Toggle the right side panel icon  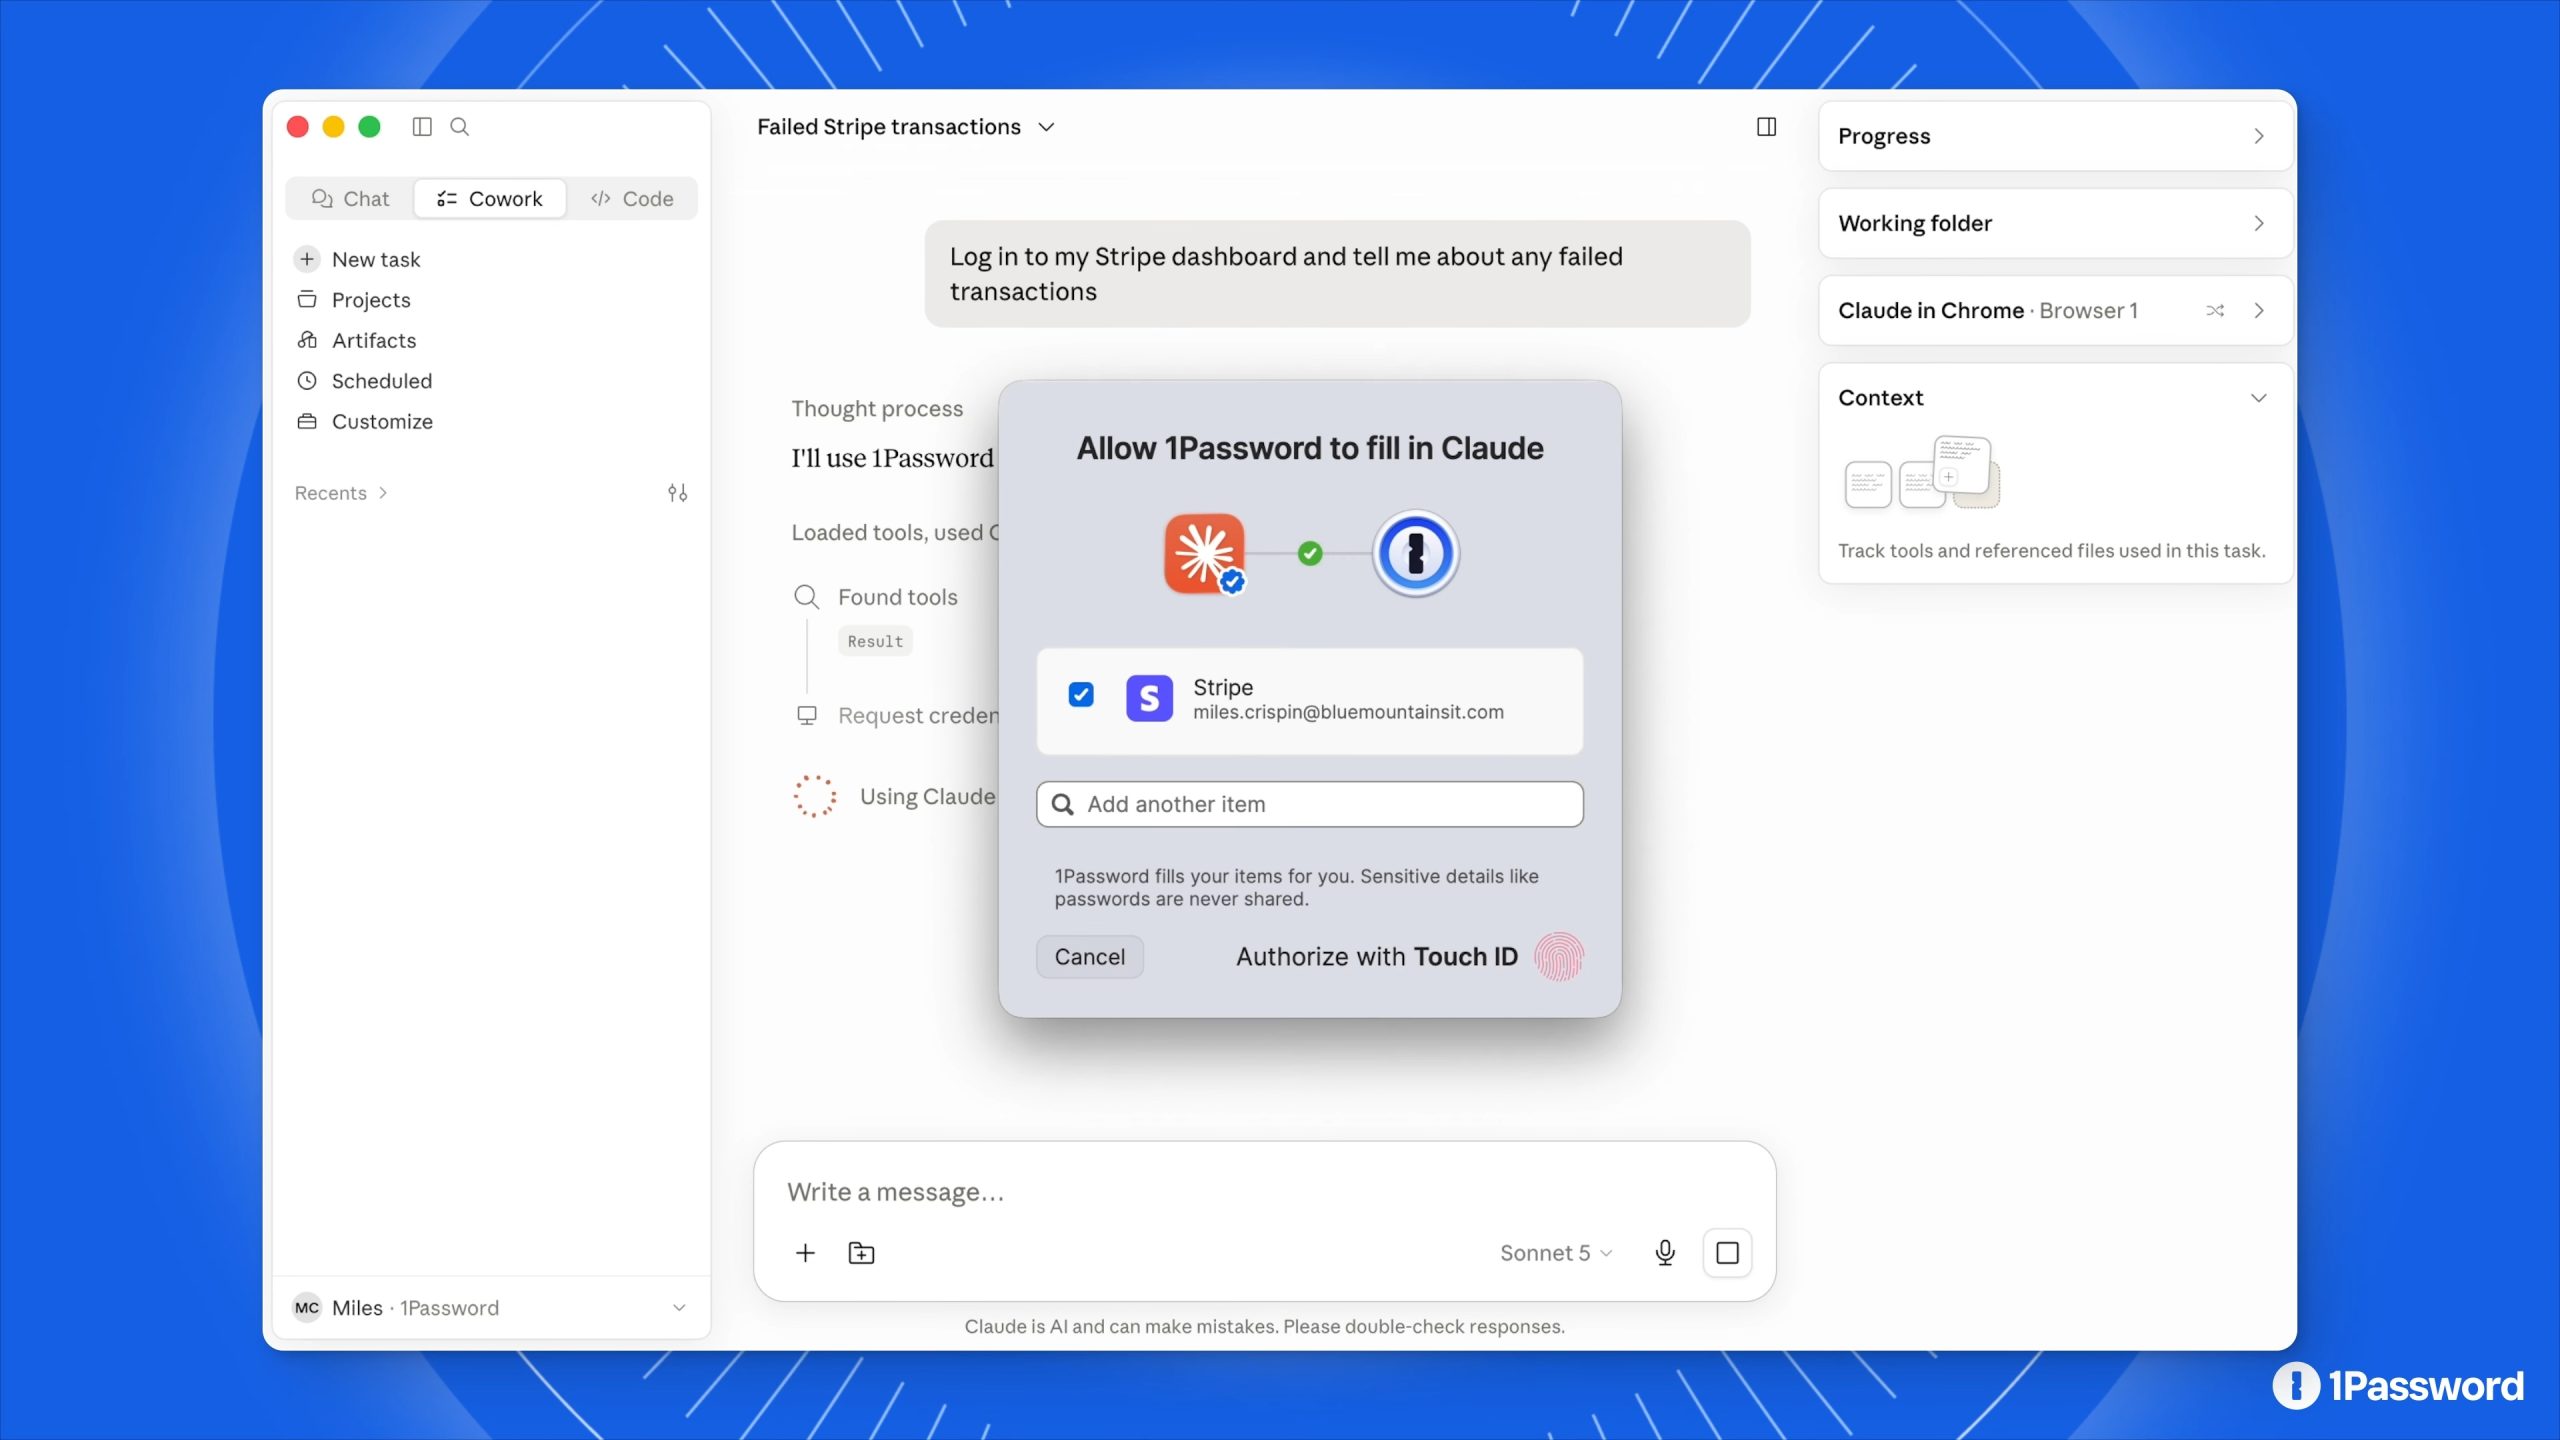coord(1767,127)
